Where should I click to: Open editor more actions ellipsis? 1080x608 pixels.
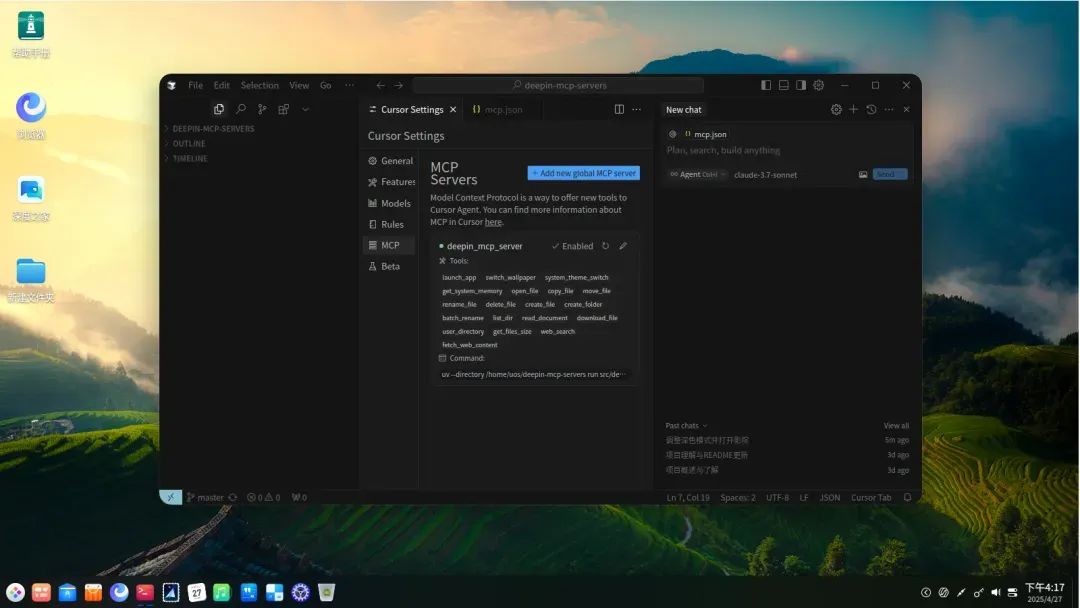coord(636,109)
